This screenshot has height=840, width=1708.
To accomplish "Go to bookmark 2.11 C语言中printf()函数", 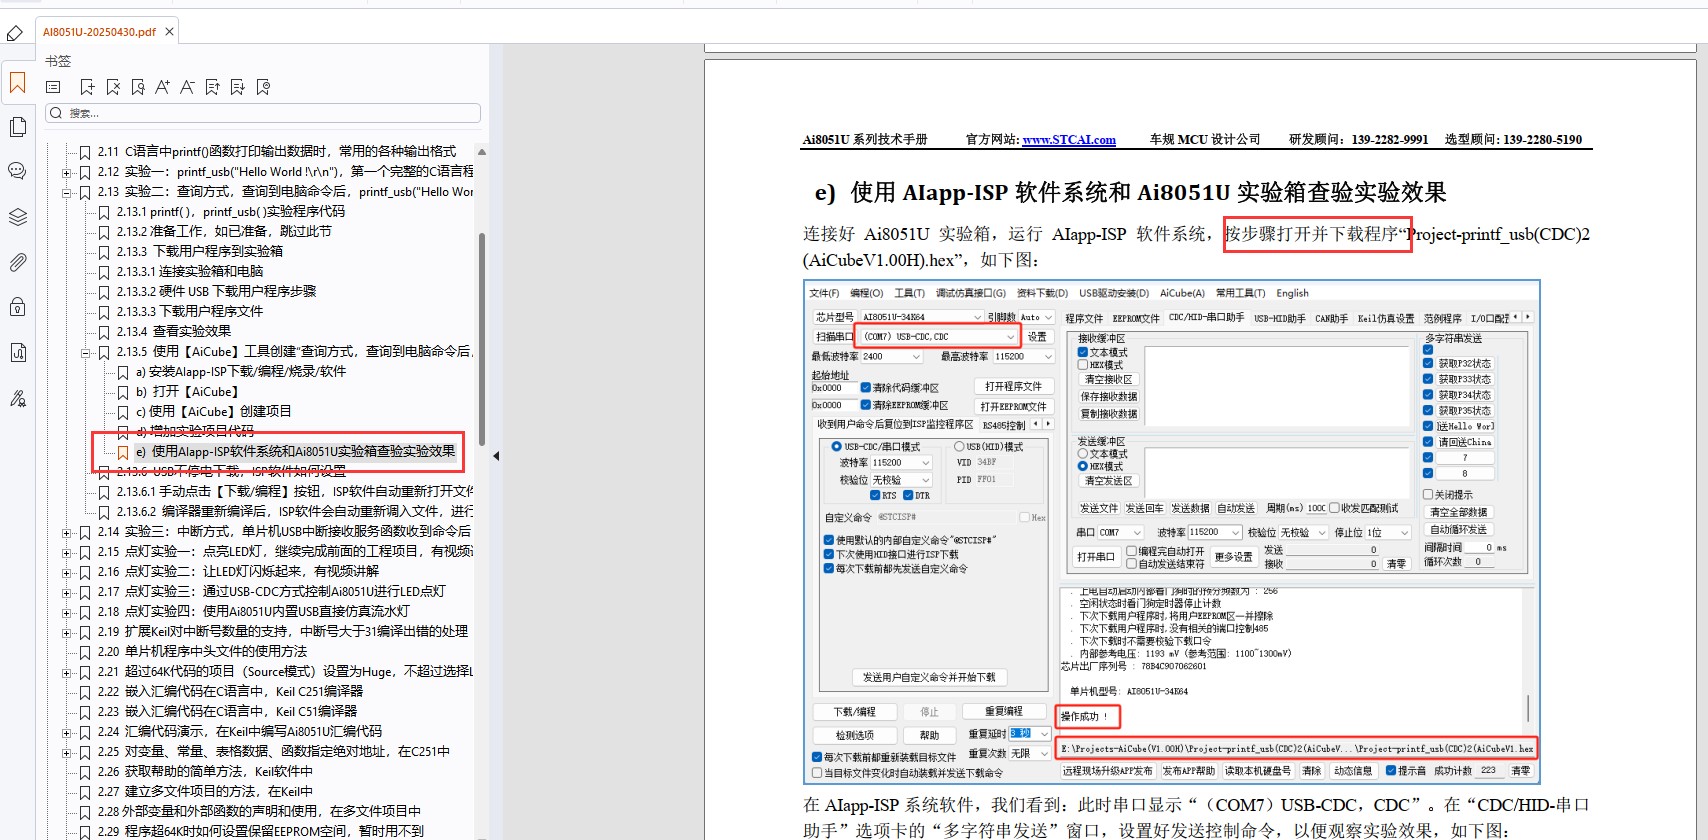I will point(276,152).
